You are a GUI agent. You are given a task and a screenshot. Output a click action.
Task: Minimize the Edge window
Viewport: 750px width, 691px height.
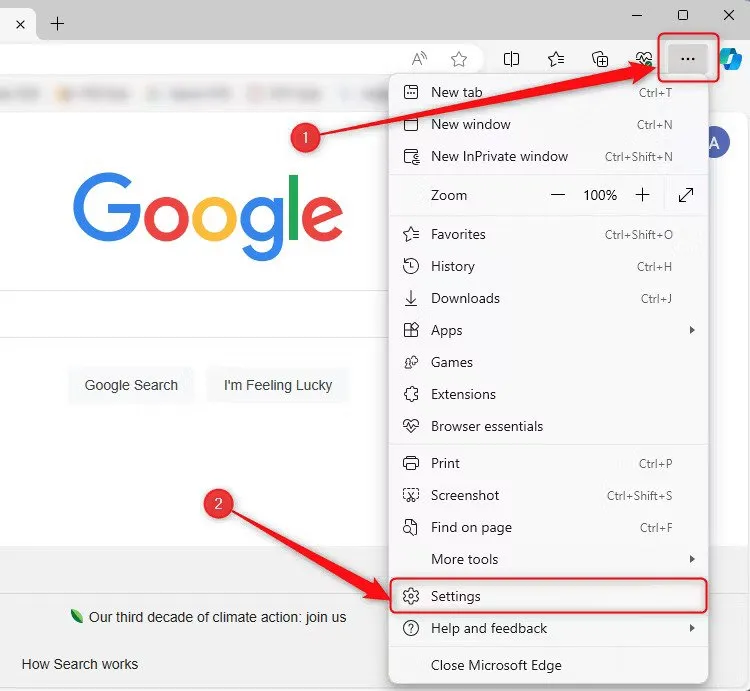click(637, 15)
